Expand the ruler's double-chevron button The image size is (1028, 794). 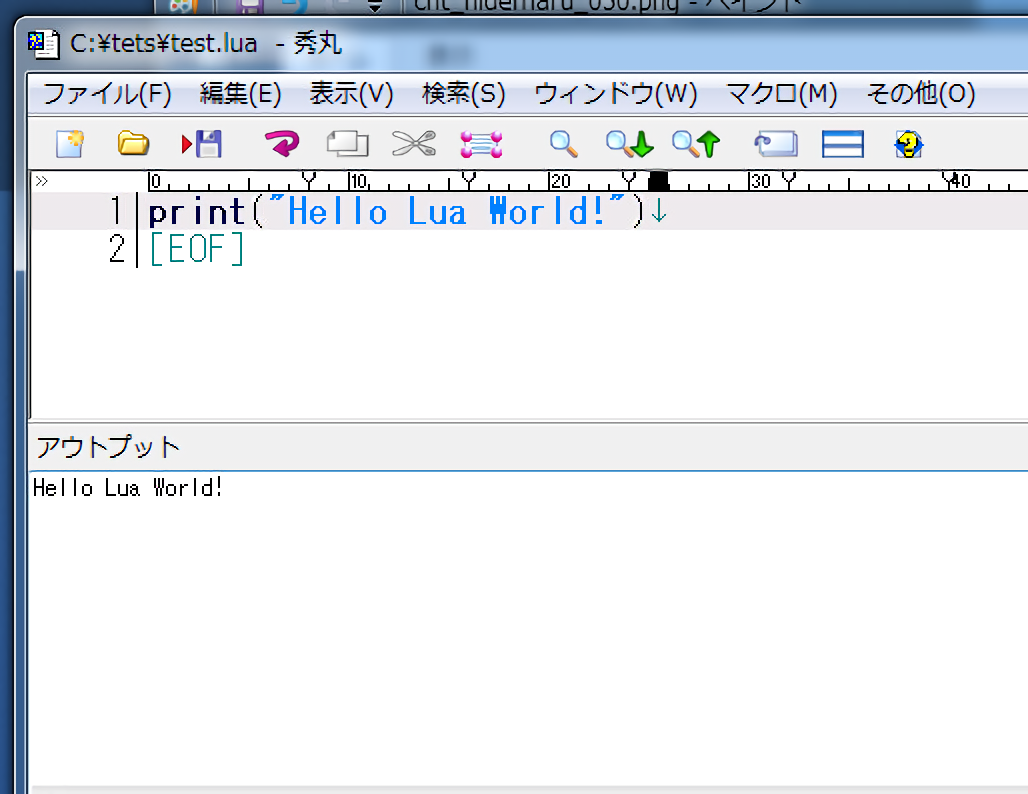coord(42,182)
